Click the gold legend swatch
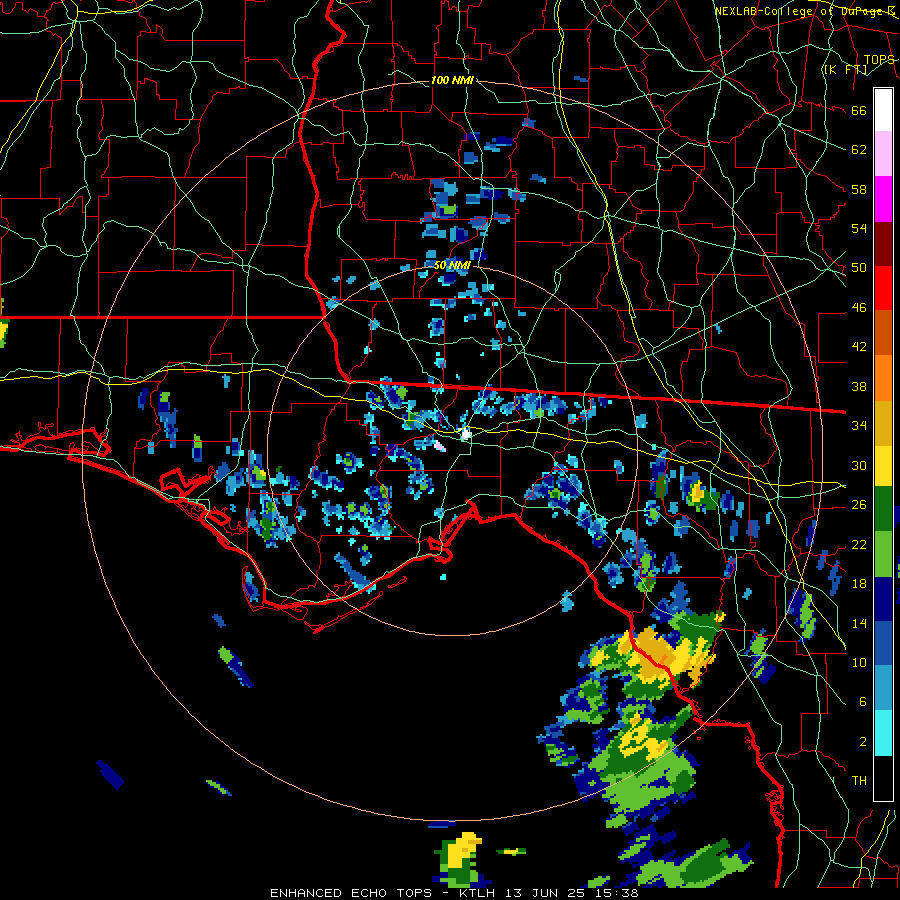This screenshot has width=900, height=900. point(883,423)
